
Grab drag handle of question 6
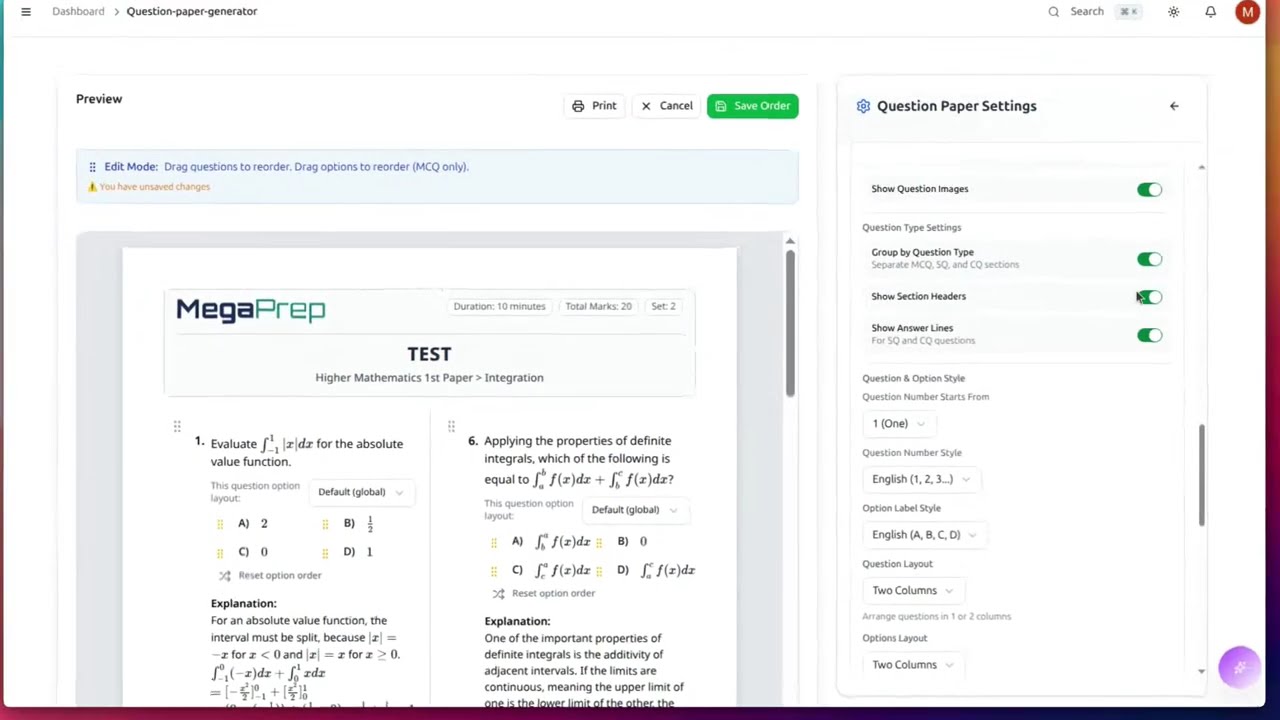[451, 427]
